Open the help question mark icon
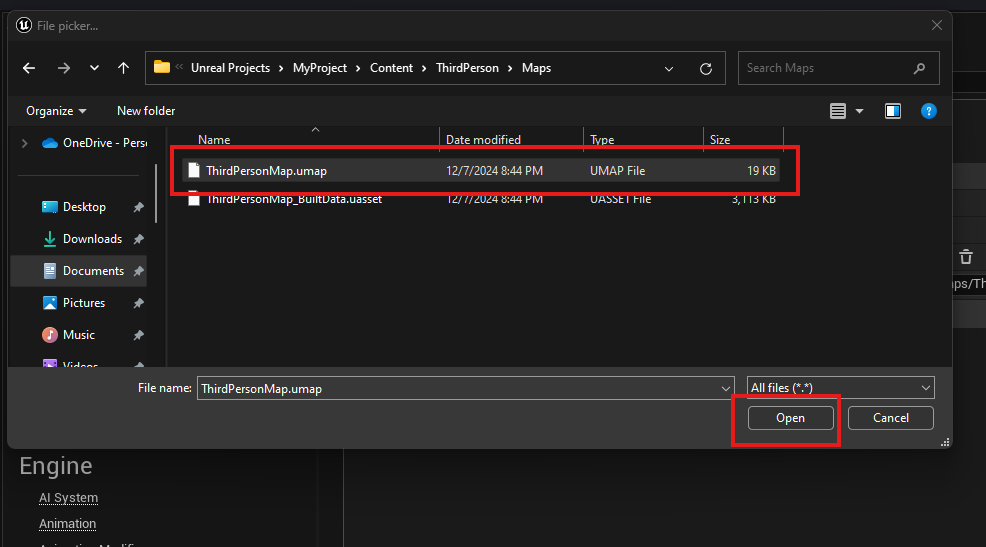986x547 pixels. [x=928, y=111]
